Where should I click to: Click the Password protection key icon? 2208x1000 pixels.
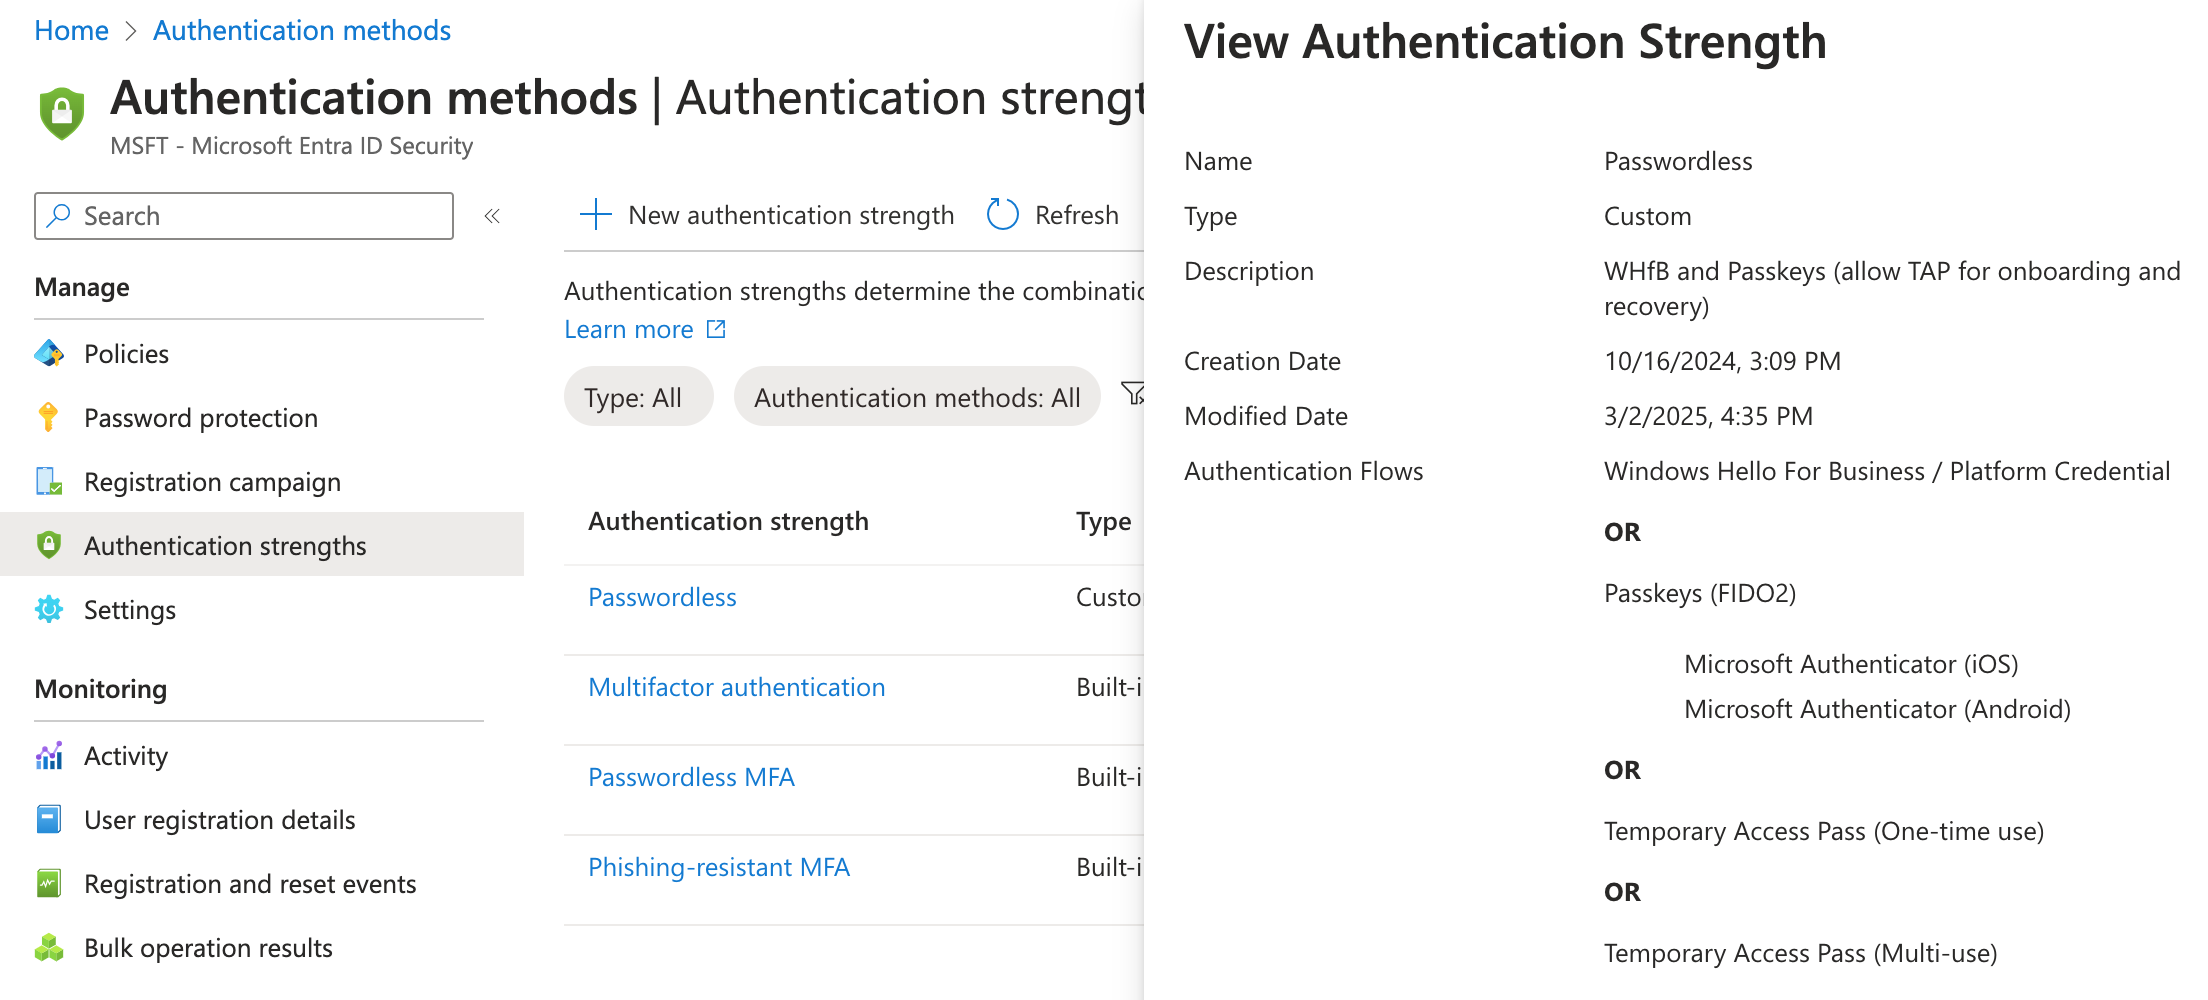(48, 417)
